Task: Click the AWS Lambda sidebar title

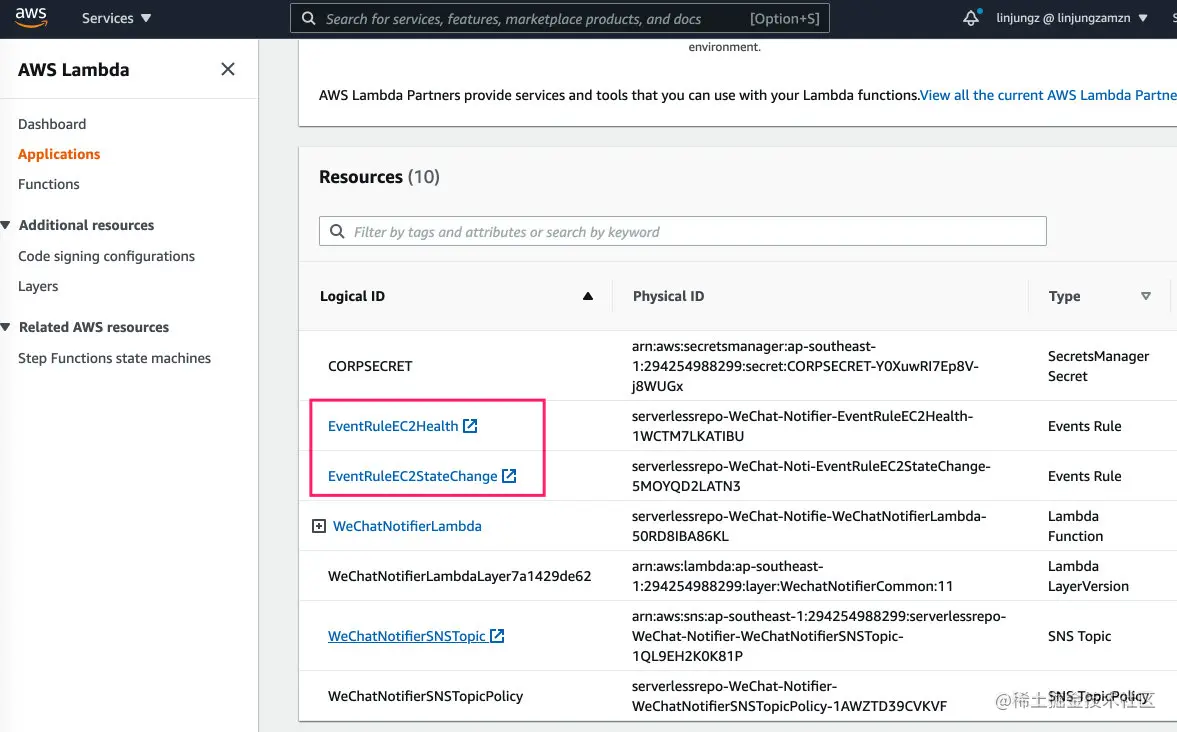Action: (74, 70)
